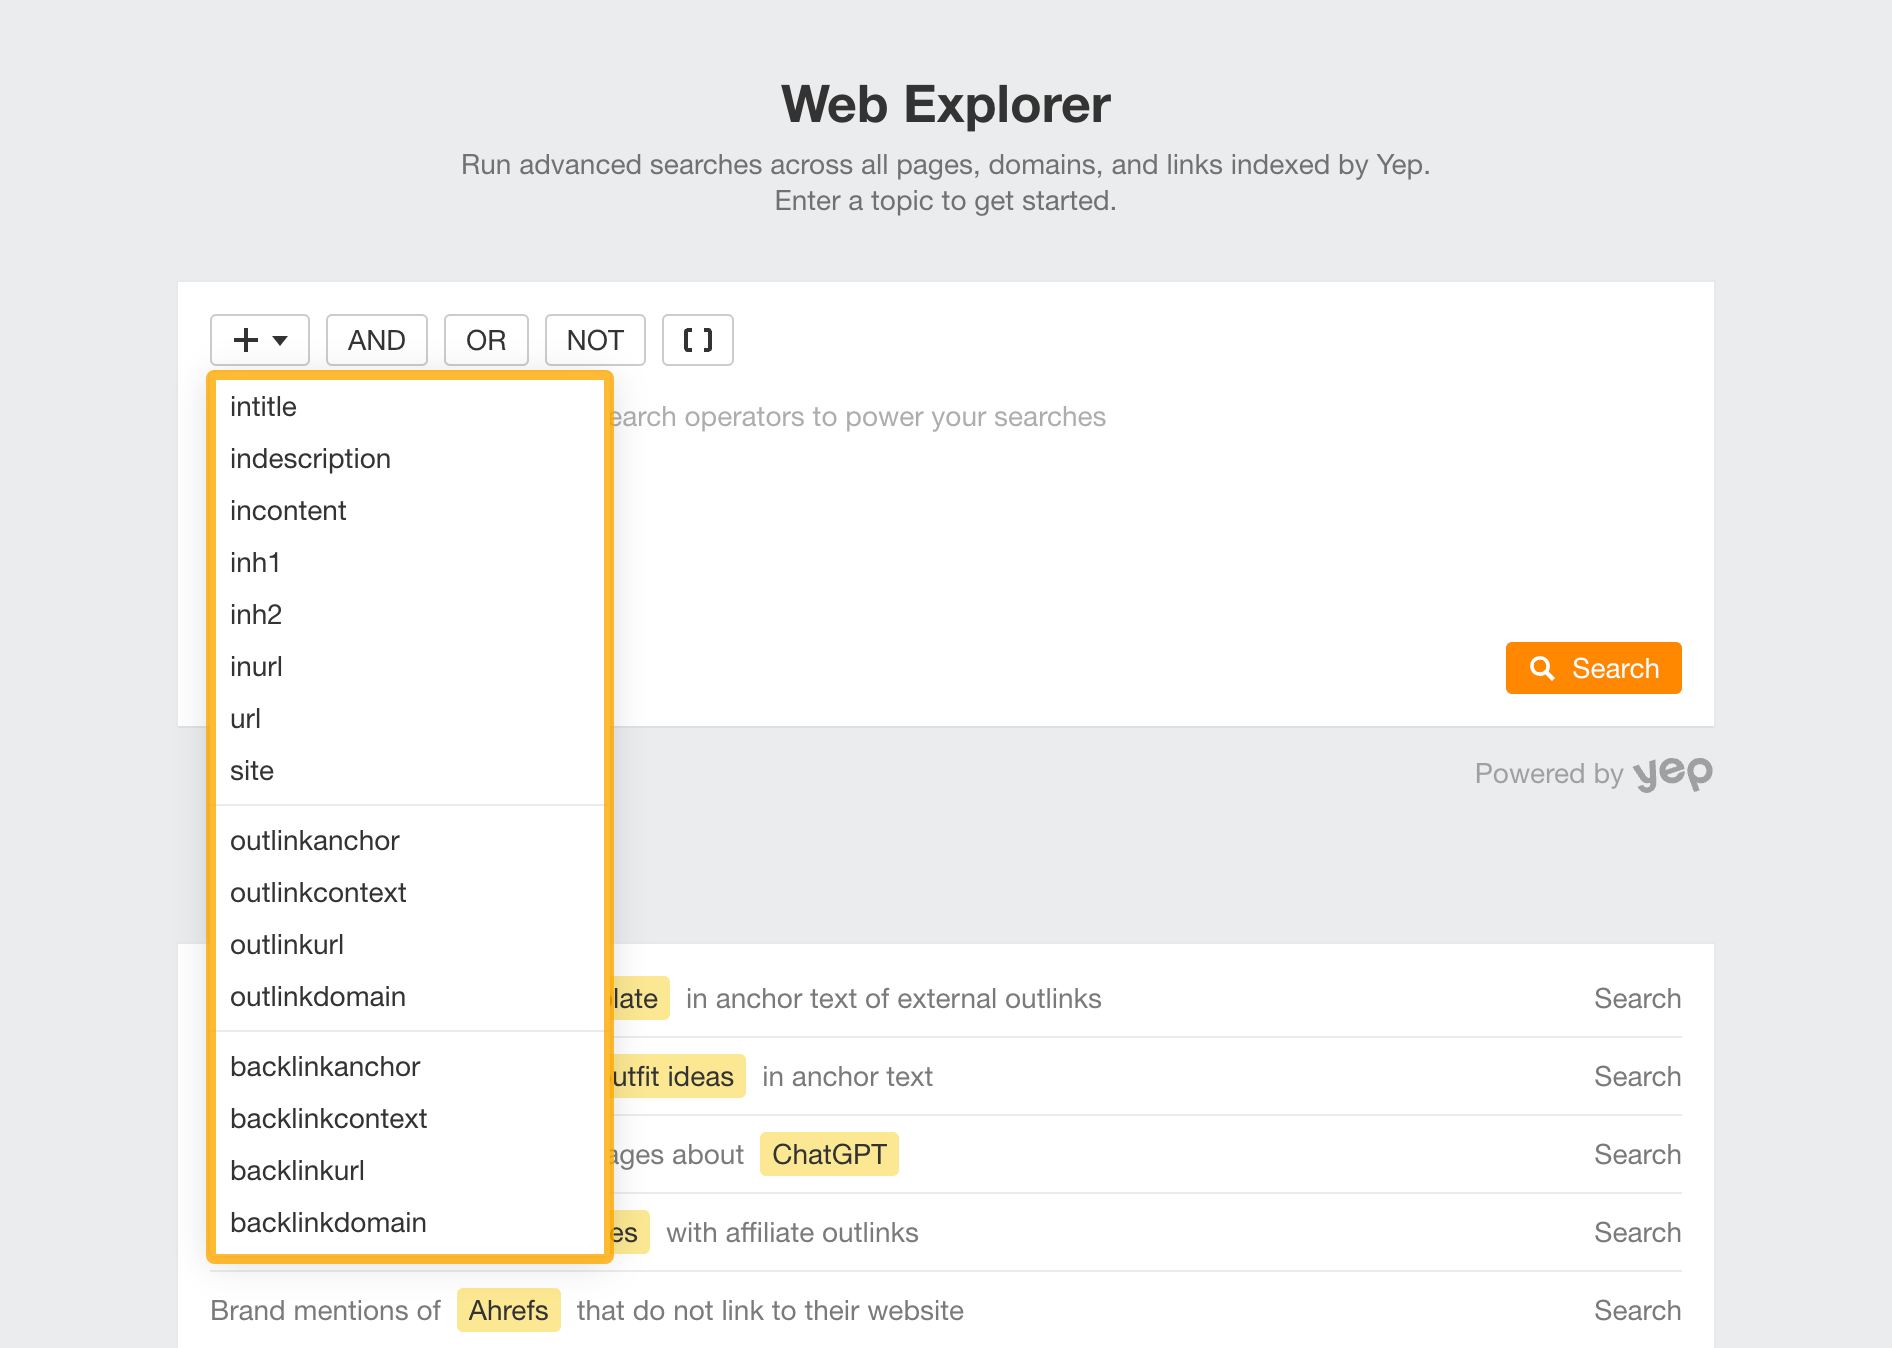Open the plus operator dropdown

point(246,340)
